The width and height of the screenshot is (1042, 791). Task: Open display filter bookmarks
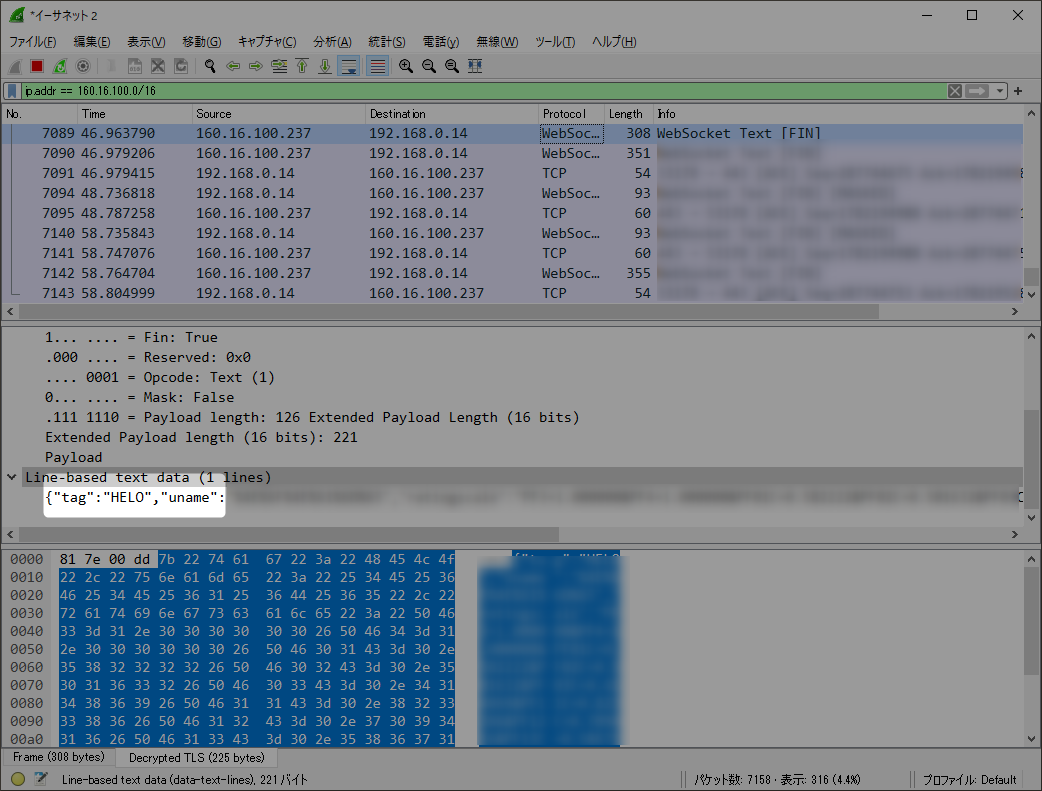tap(12, 90)
